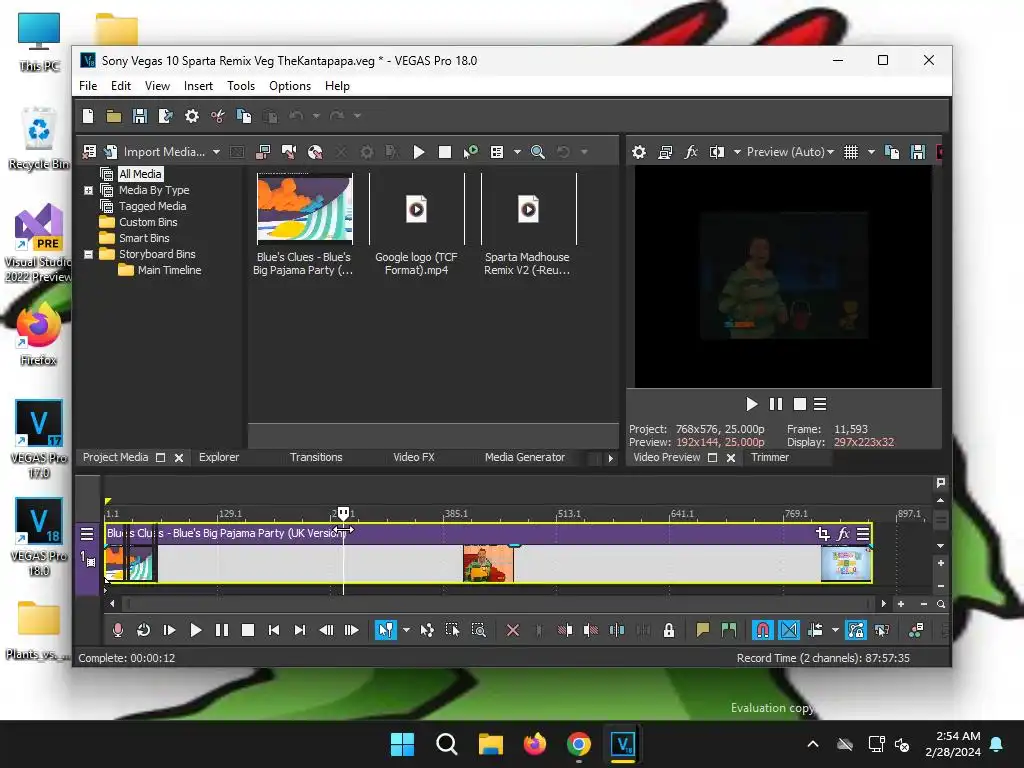This screenshot has height=768, width=1024.
Task: Open the Options menu
Action: click(x=290, y=86)
